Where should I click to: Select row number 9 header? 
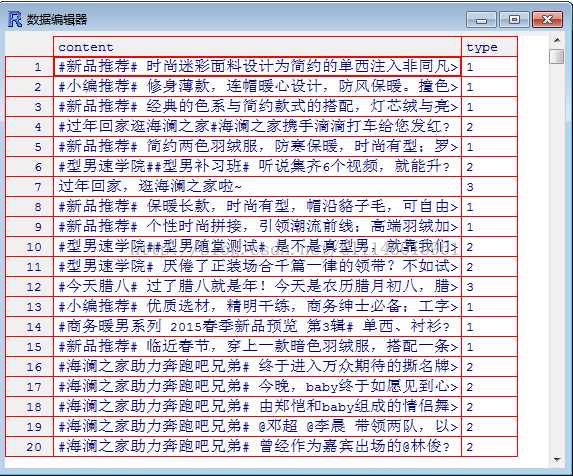pyautogui.click(x=30, y=227)
